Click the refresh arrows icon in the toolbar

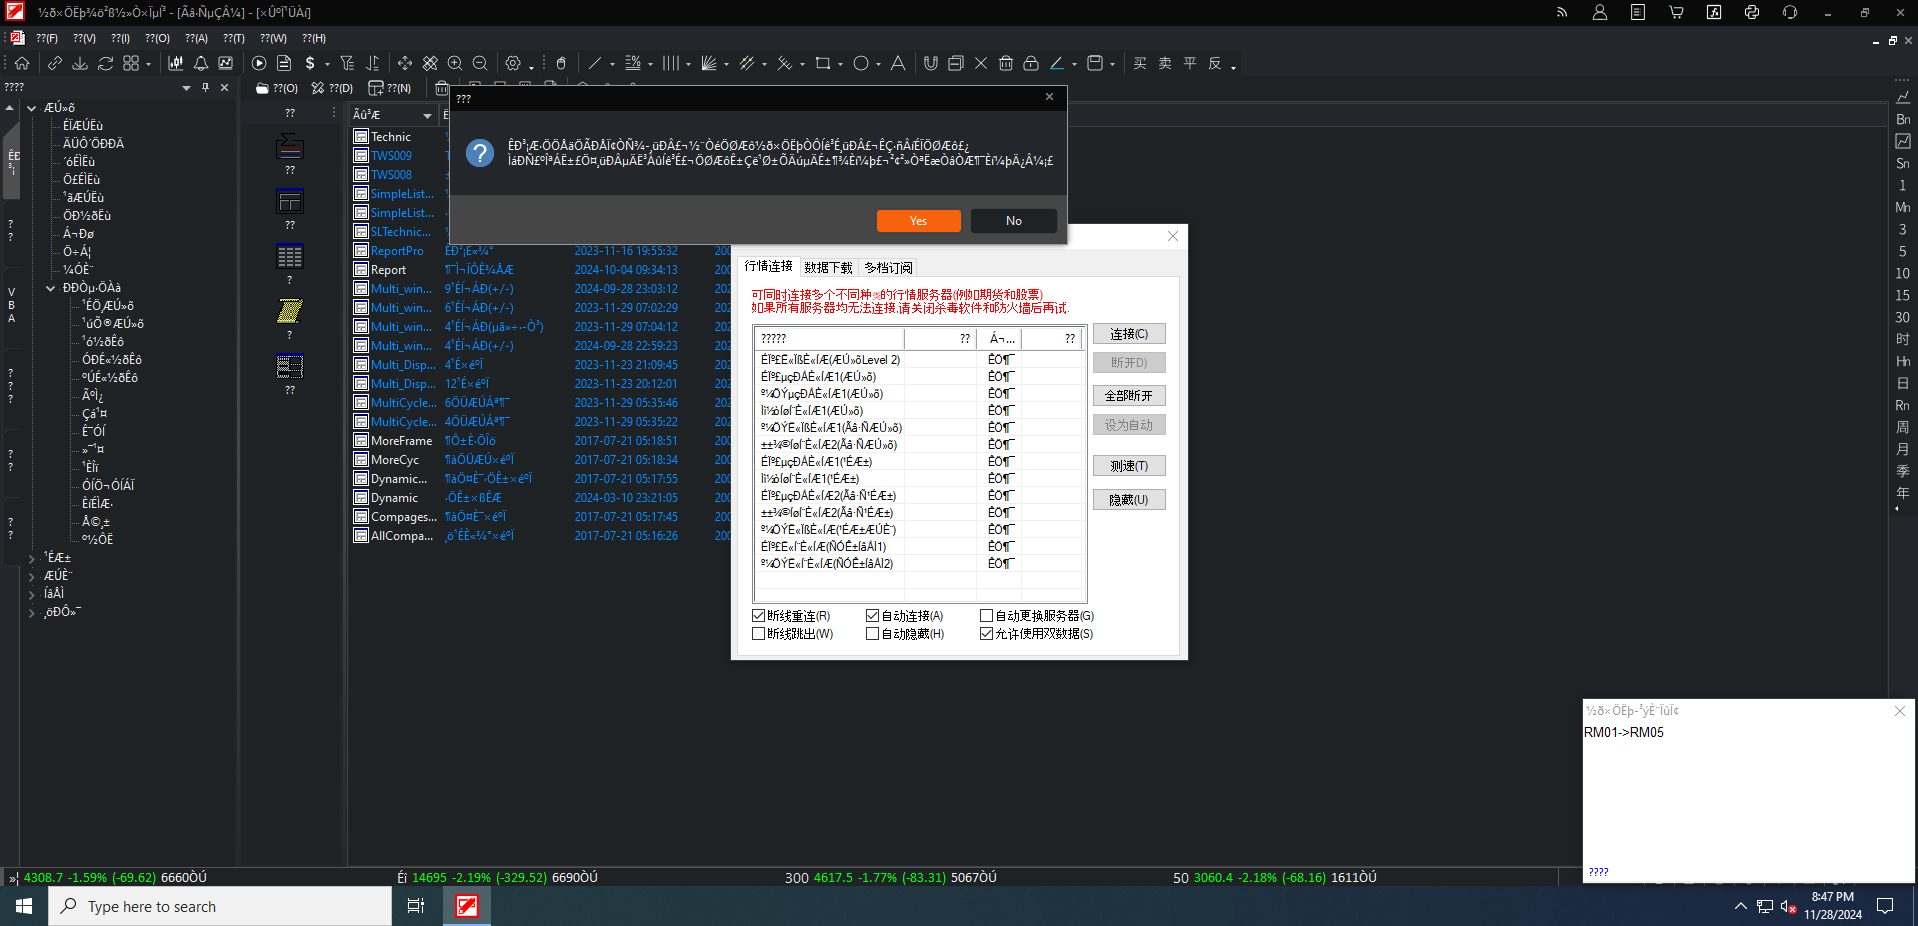pyautogui.click(x=105, y=63)
